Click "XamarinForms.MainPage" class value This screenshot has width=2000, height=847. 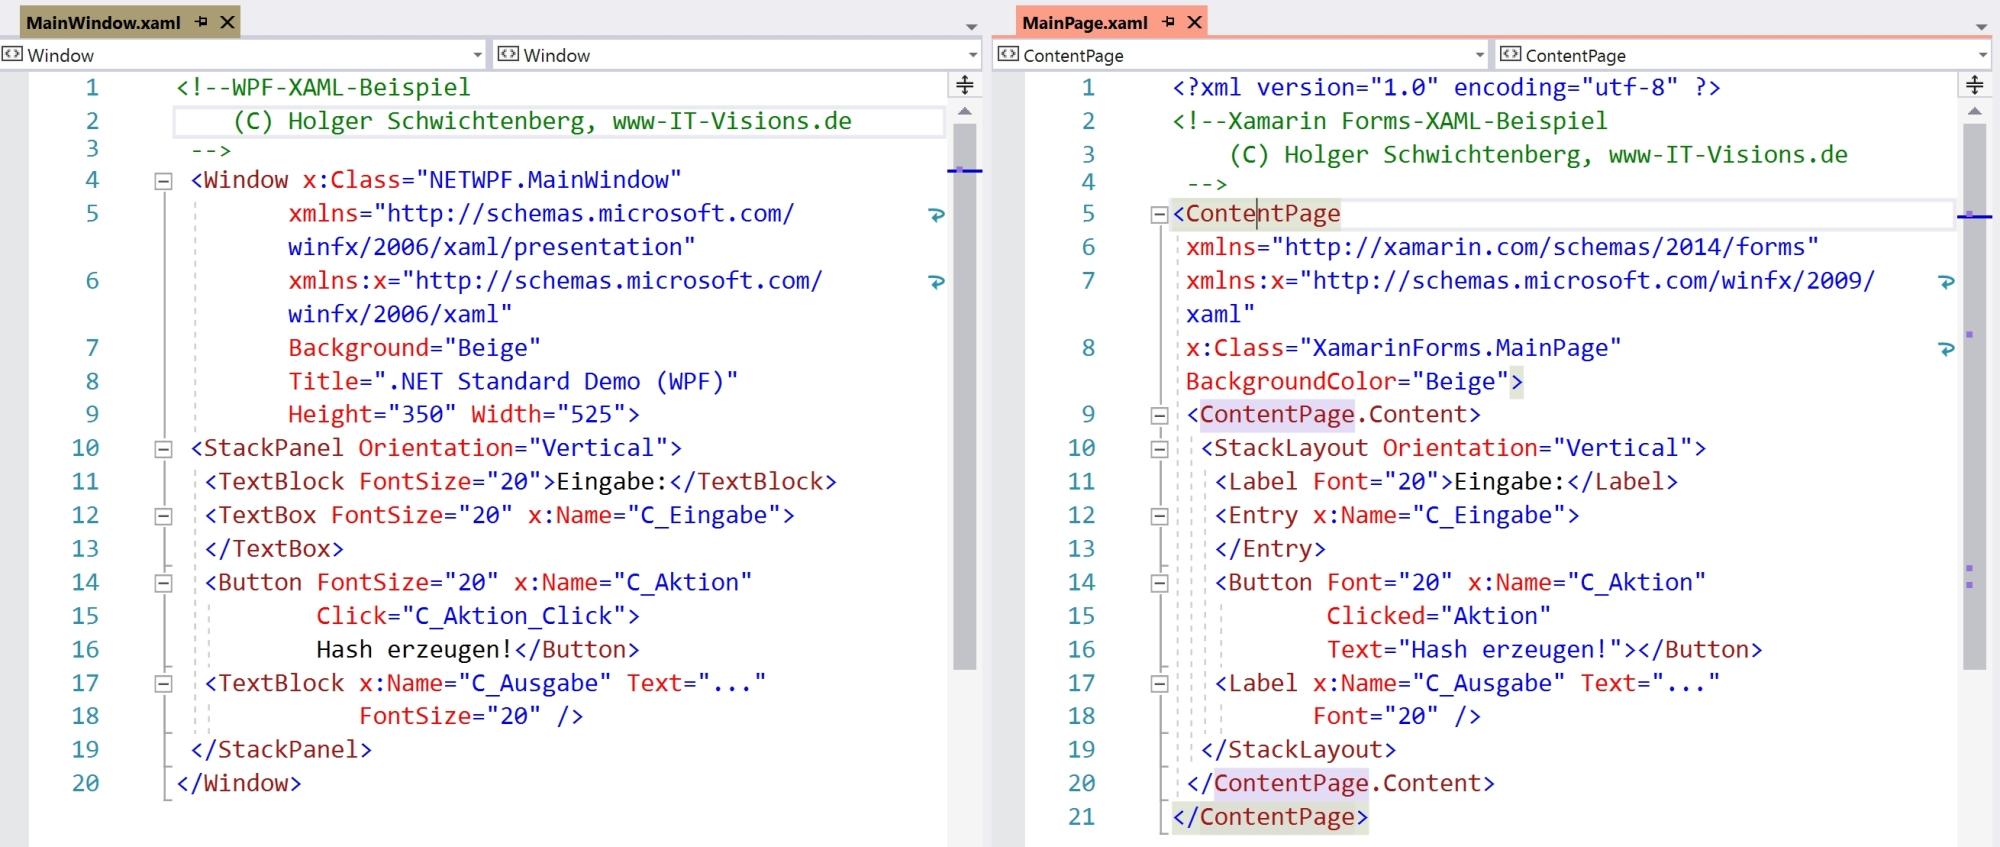(x=1460, y=348)
